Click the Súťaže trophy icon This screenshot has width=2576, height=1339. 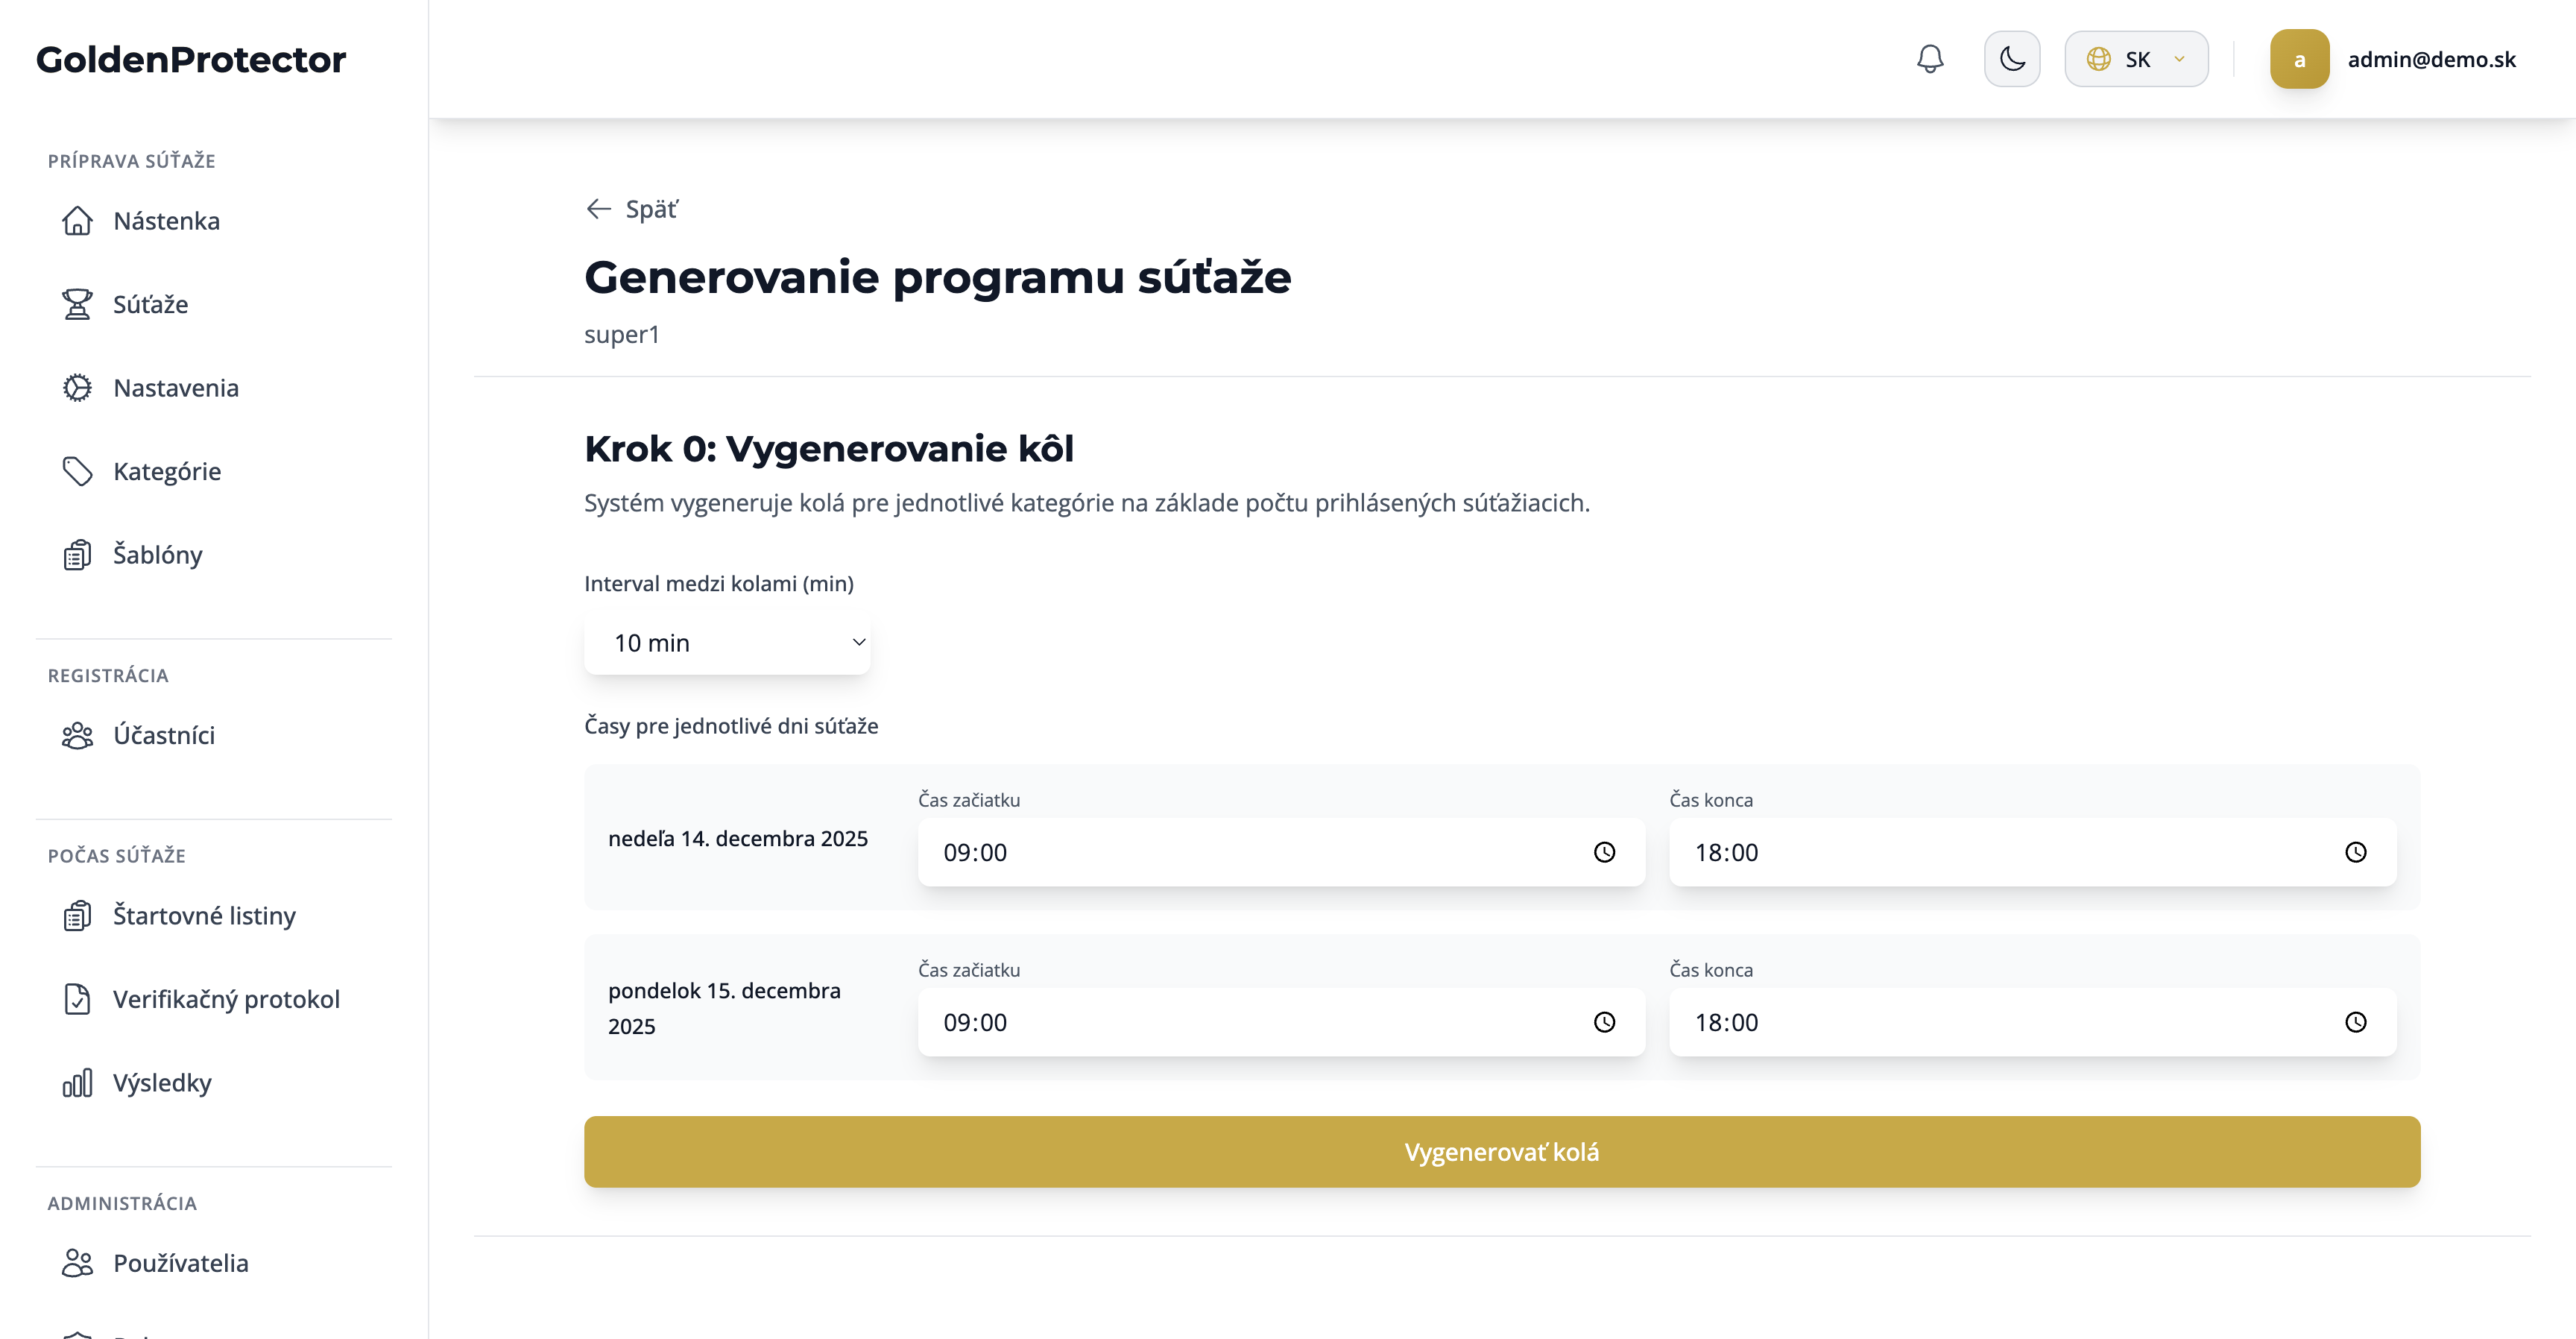pos(77,304)
